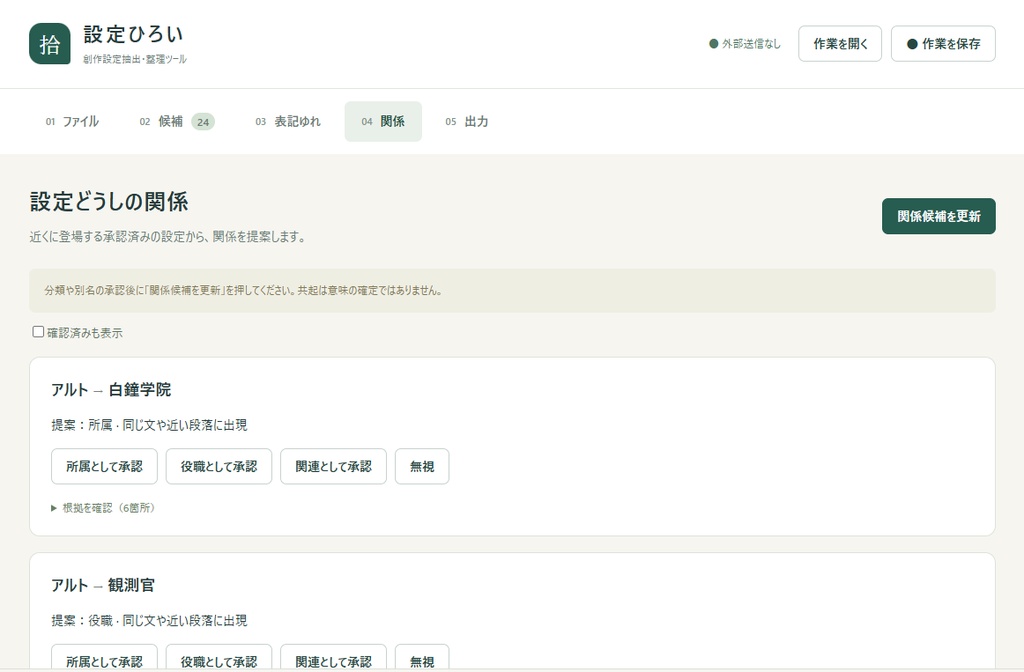The width and height of the screenshot is (1024, 672).
Task: Click the アルト – 観測官 card heading
Action: (103, 585)
